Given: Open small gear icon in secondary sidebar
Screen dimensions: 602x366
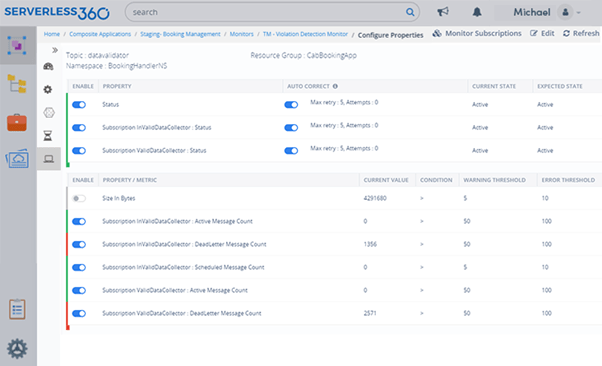Looking at the screenshot, I should click(48, 89).
